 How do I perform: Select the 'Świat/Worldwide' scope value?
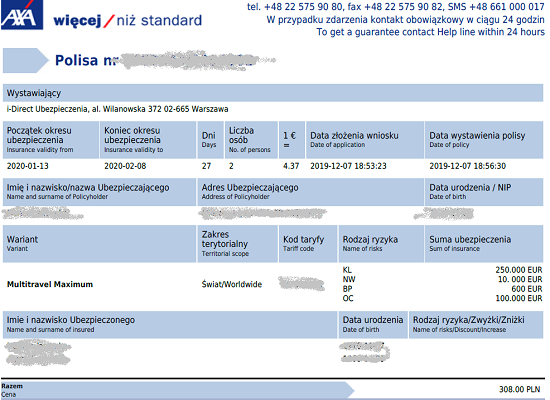(232, 284)
